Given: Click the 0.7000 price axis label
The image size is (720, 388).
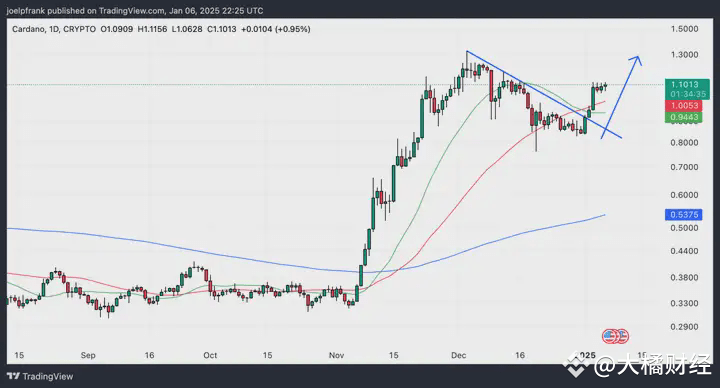Looking at the screenshot, I should point(684,167).
